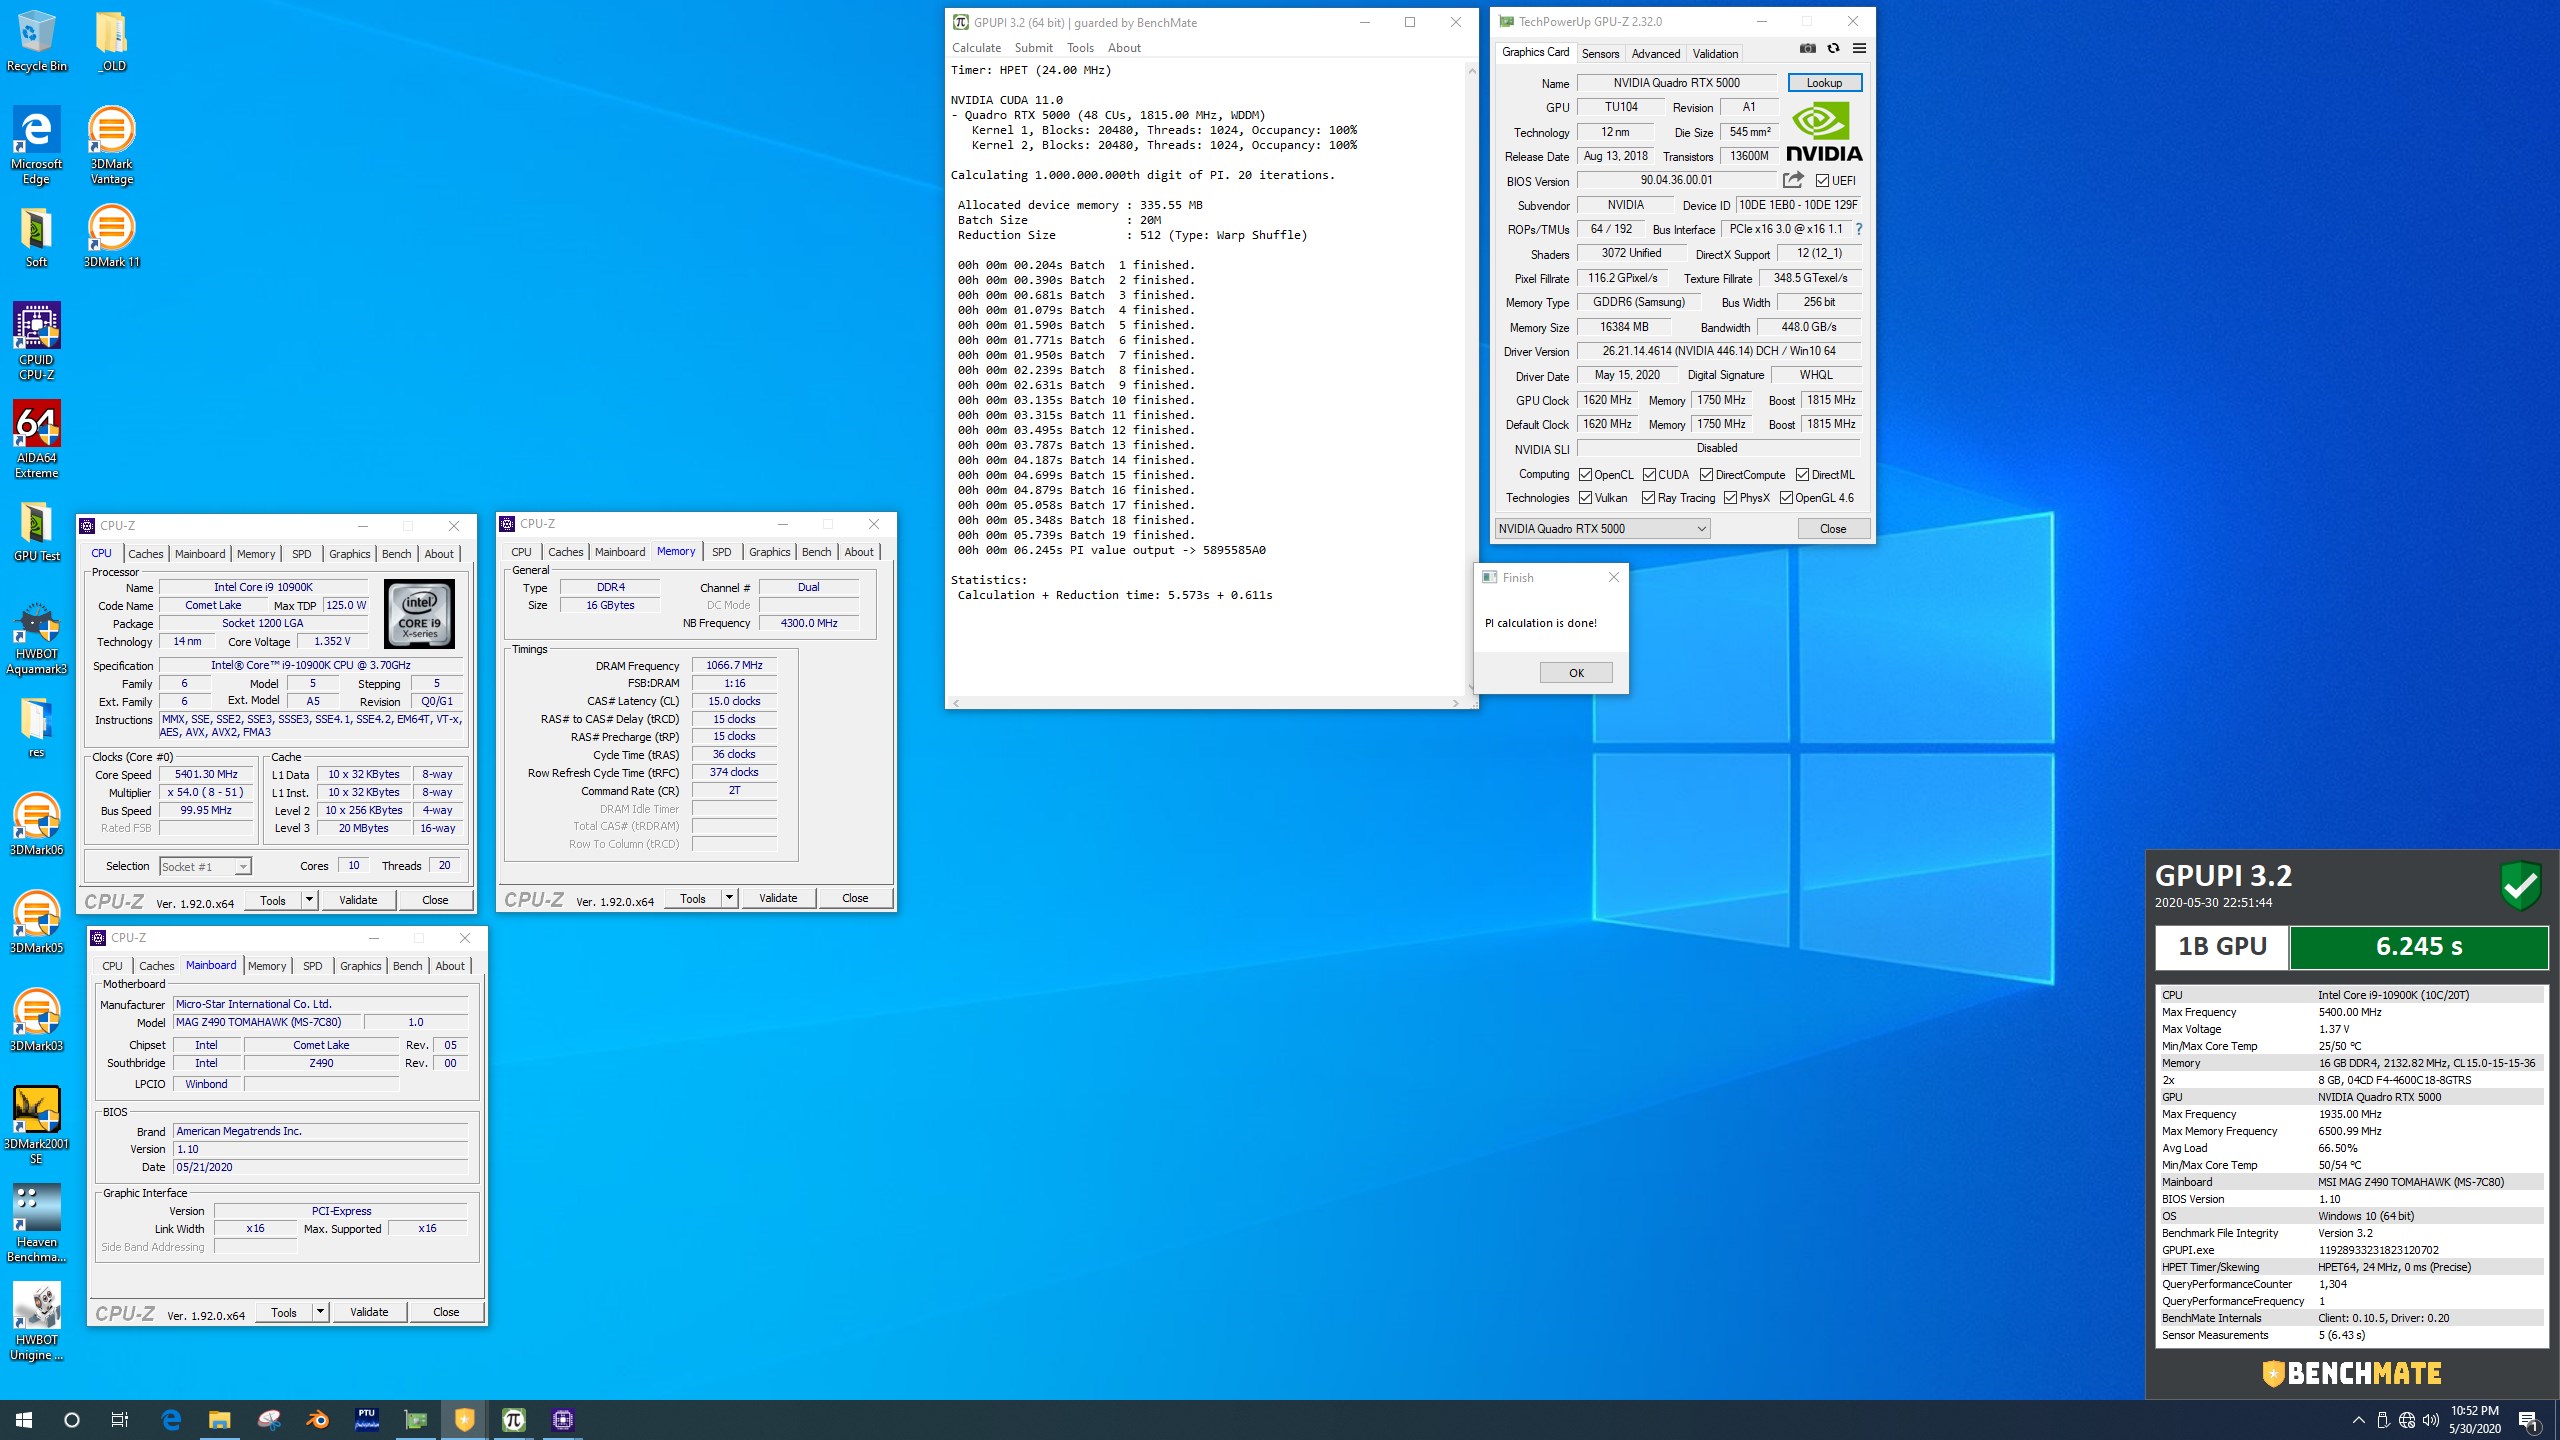Click Close in CPU-Z Mainboard window
Viewport: 2560px width, 1440px height.
(446, 1312)
